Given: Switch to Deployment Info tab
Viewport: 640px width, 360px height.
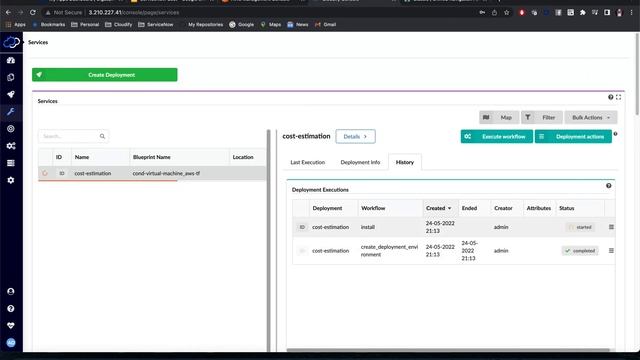Looking at the screenshot, I should click(360, 162).
